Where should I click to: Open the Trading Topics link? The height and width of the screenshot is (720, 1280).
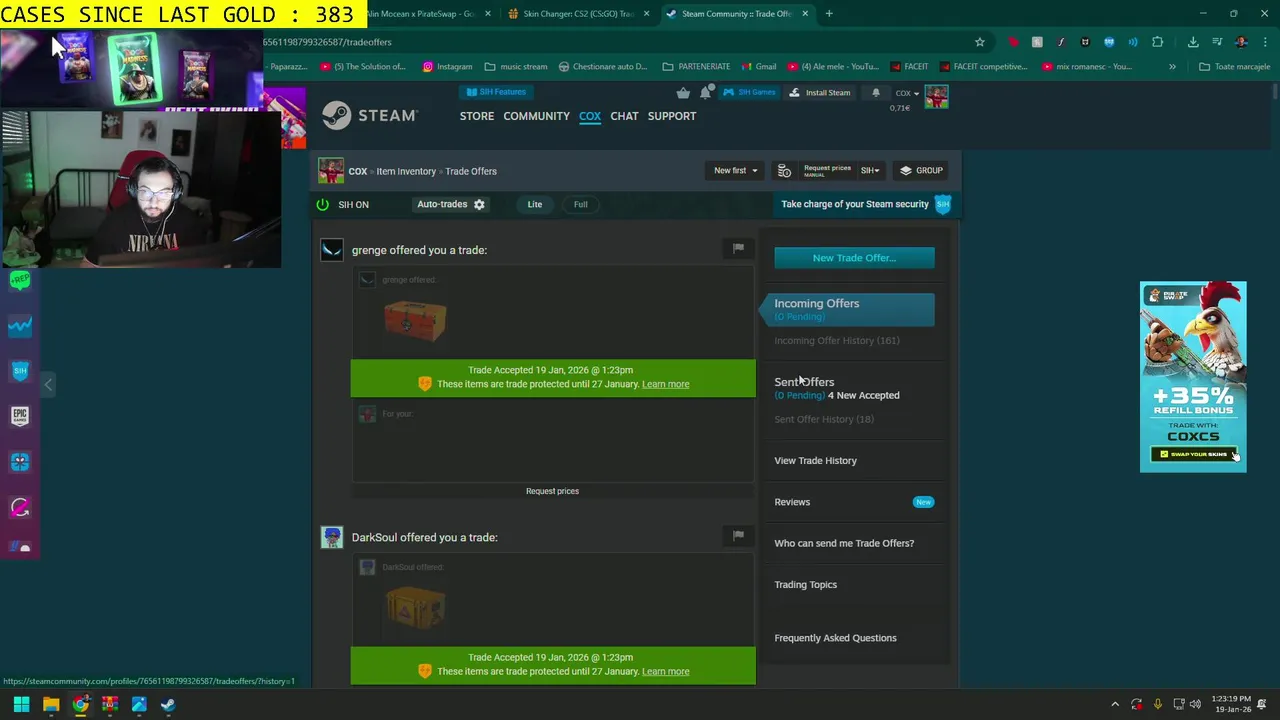click(805, 584)
